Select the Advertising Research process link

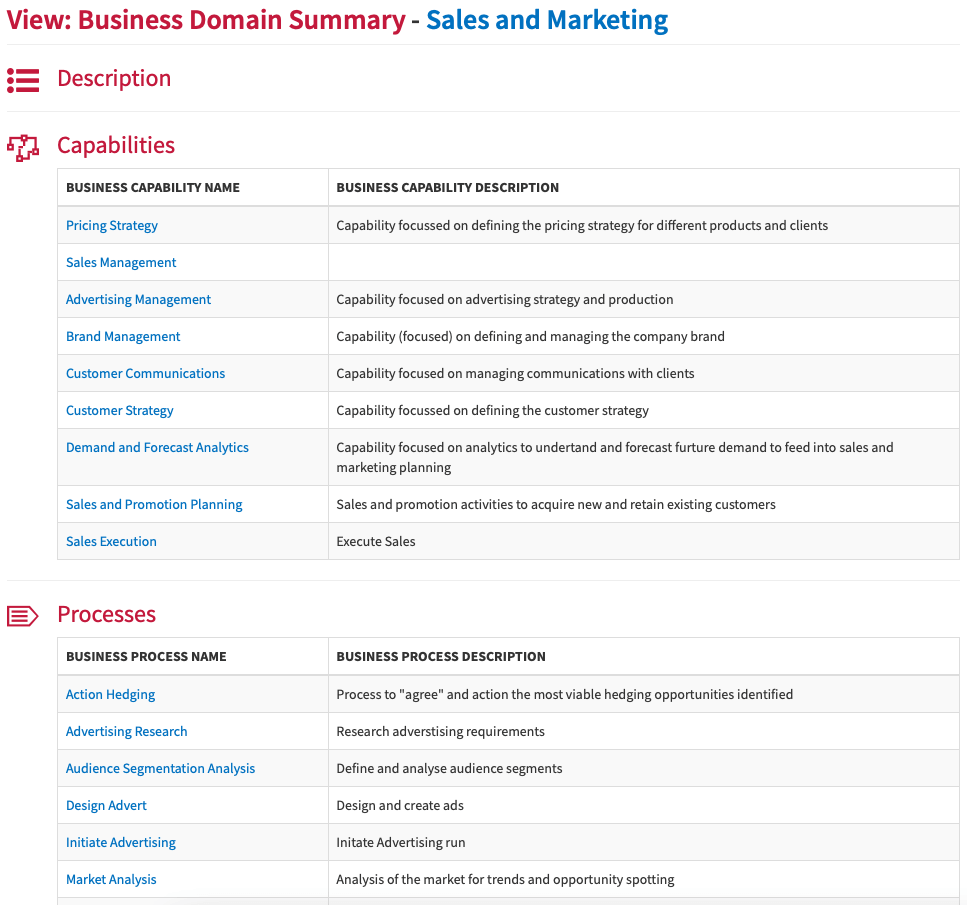tap(126, 731)
